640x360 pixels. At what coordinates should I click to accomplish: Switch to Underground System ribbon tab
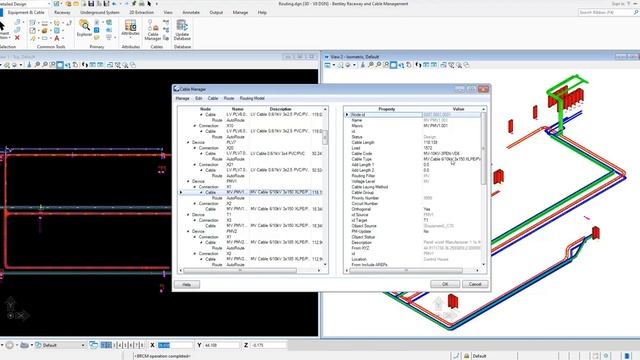coord(100,13)
